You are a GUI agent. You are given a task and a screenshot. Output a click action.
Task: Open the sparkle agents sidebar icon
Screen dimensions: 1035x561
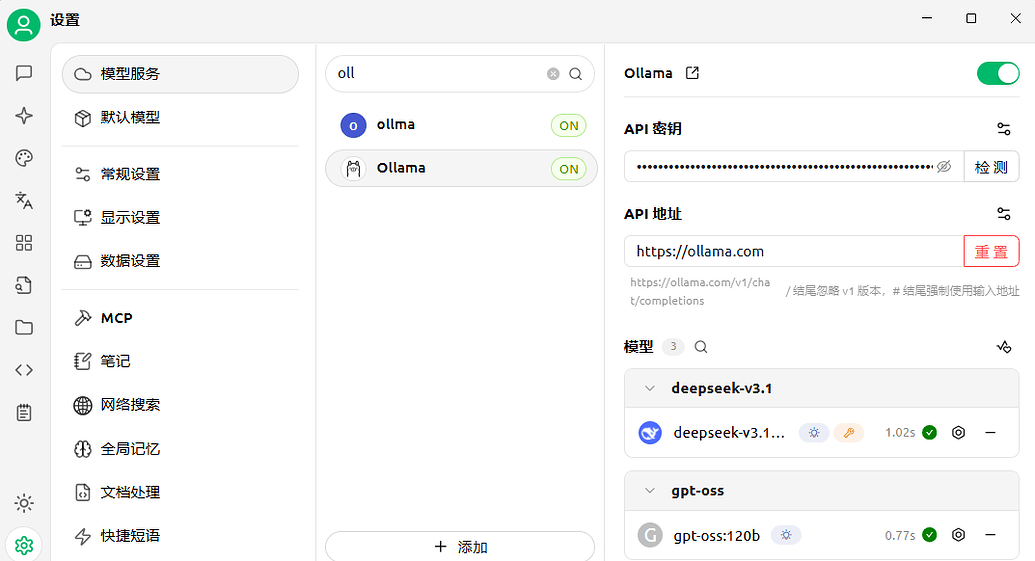tap(24, 116)
